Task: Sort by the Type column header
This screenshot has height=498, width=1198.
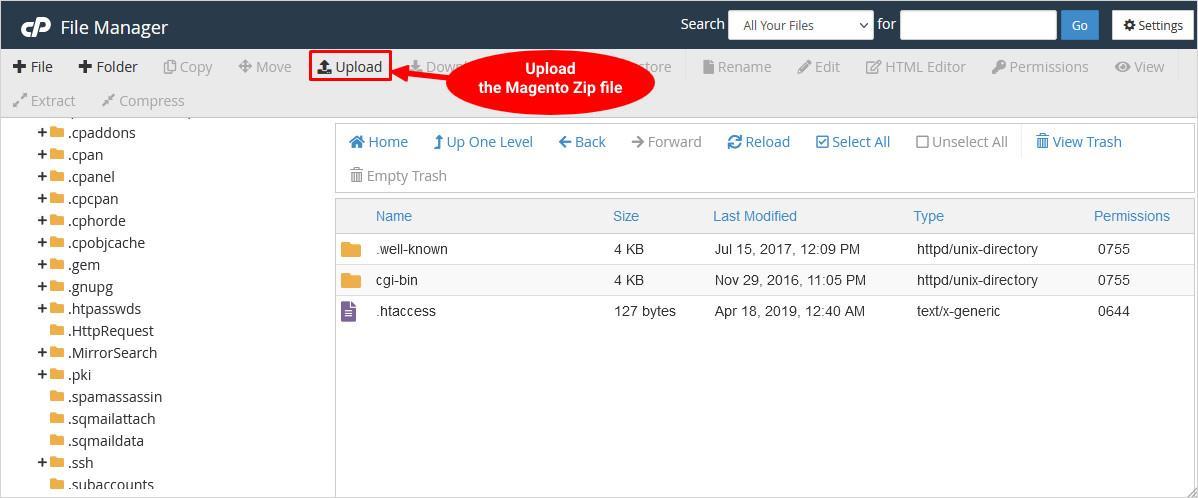Action: coord(928,216)
